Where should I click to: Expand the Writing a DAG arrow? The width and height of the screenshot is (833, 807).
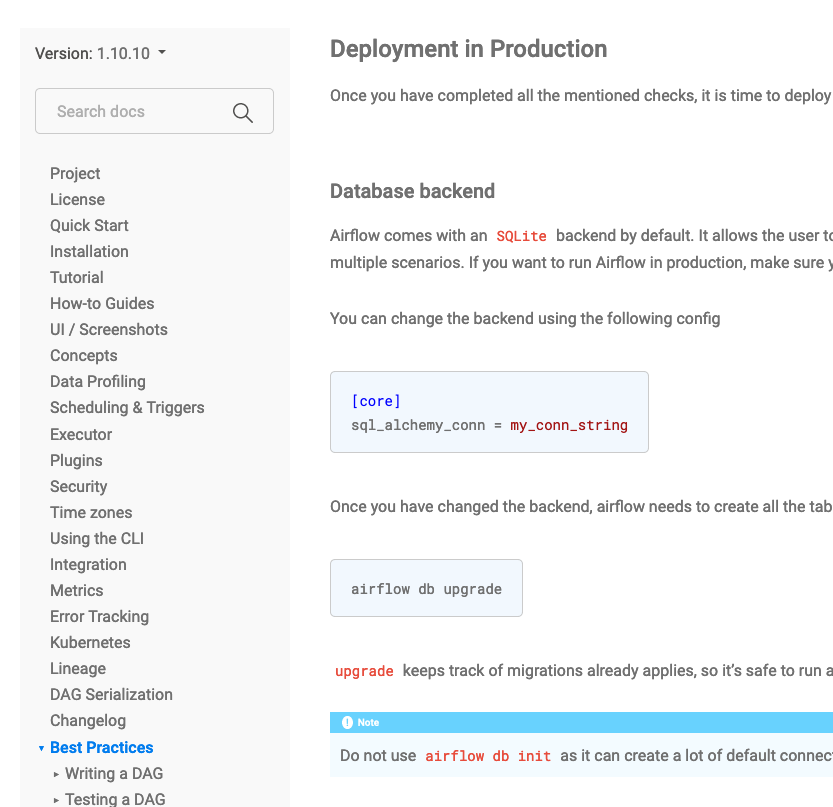[57, 774]
